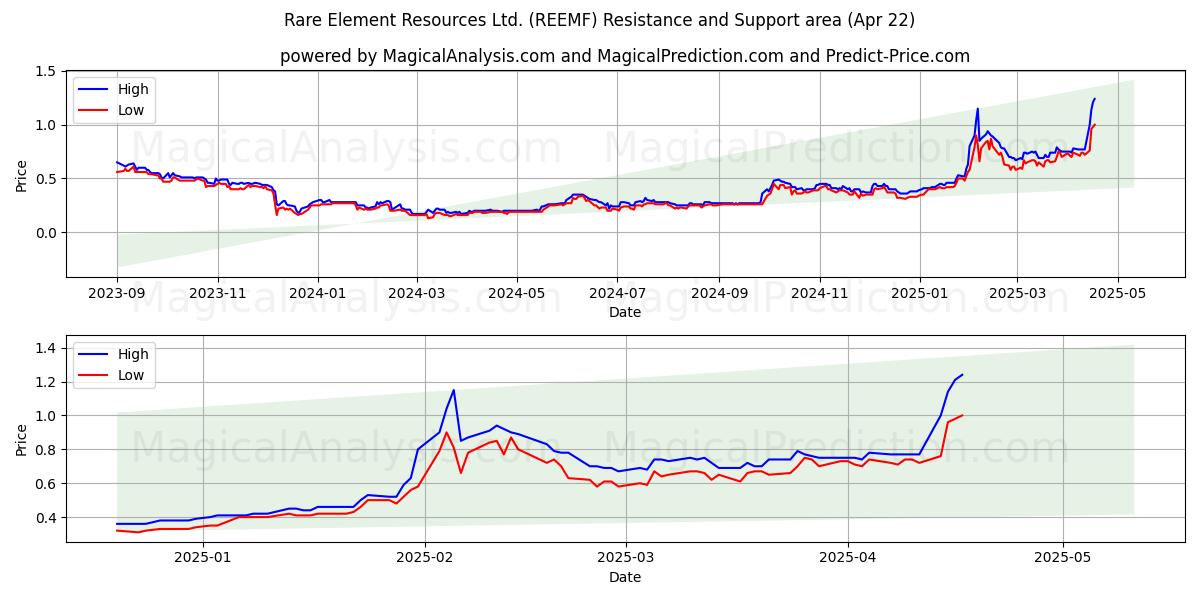Click the '2023-09' x-axis label
Image resolution: width=1200 pixels, height=600 pixels.
[117, 295]
